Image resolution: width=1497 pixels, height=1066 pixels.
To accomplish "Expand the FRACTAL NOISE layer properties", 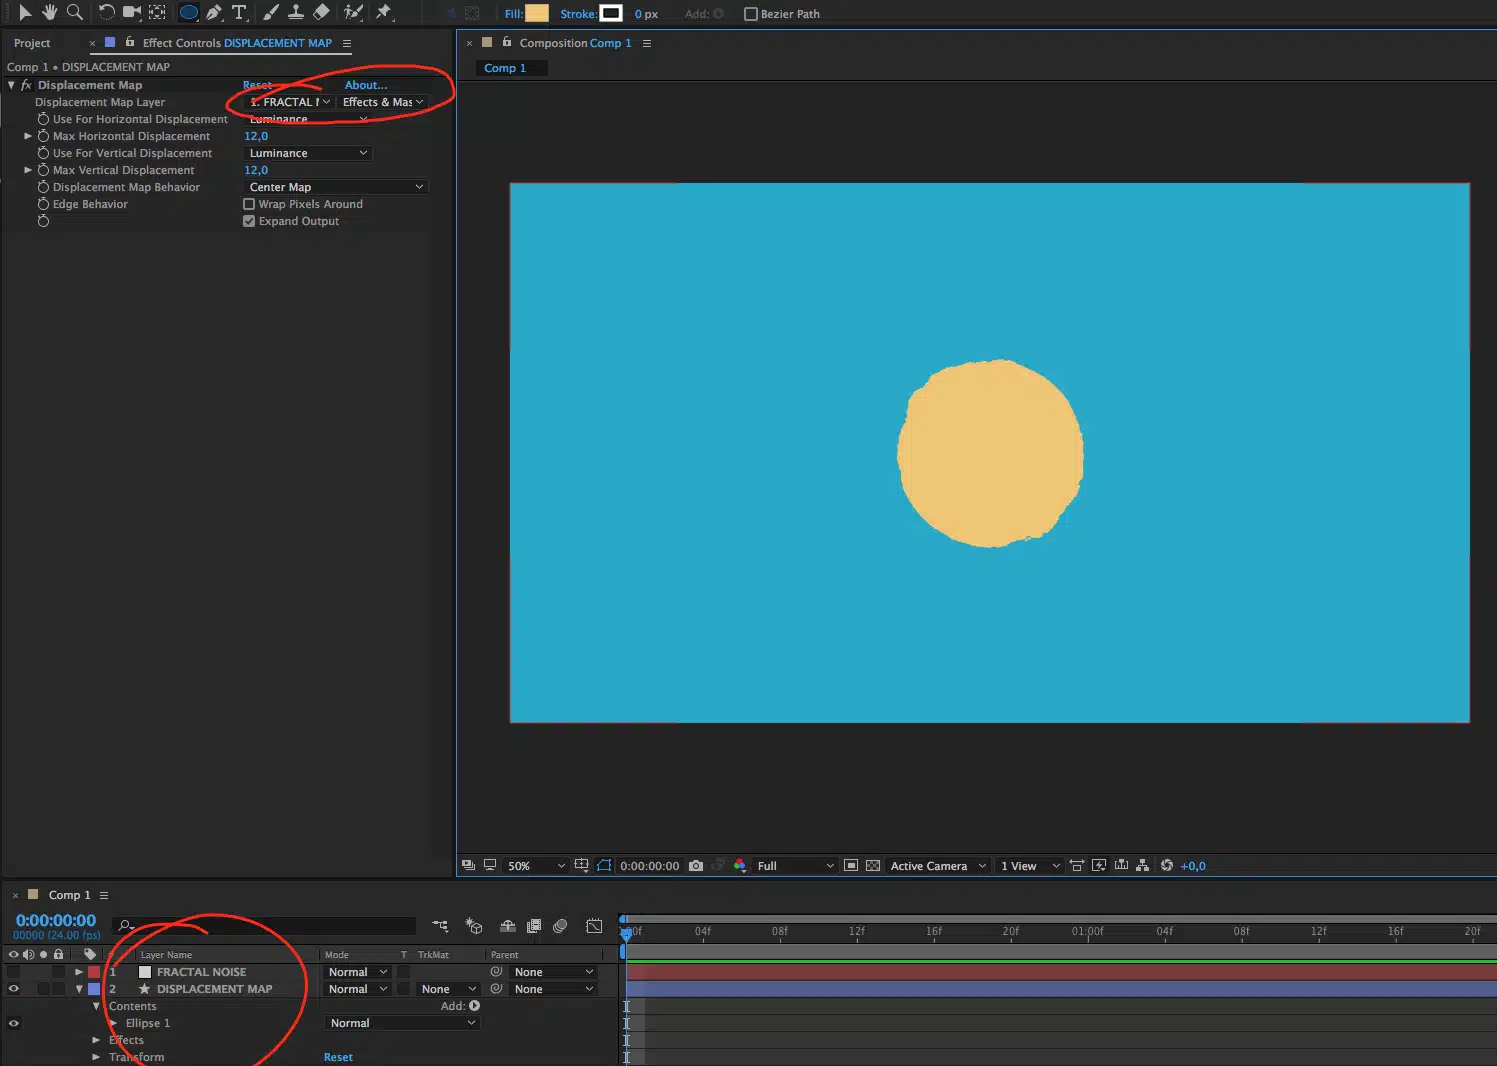I will pyautogui.click(x=79, y=972).
